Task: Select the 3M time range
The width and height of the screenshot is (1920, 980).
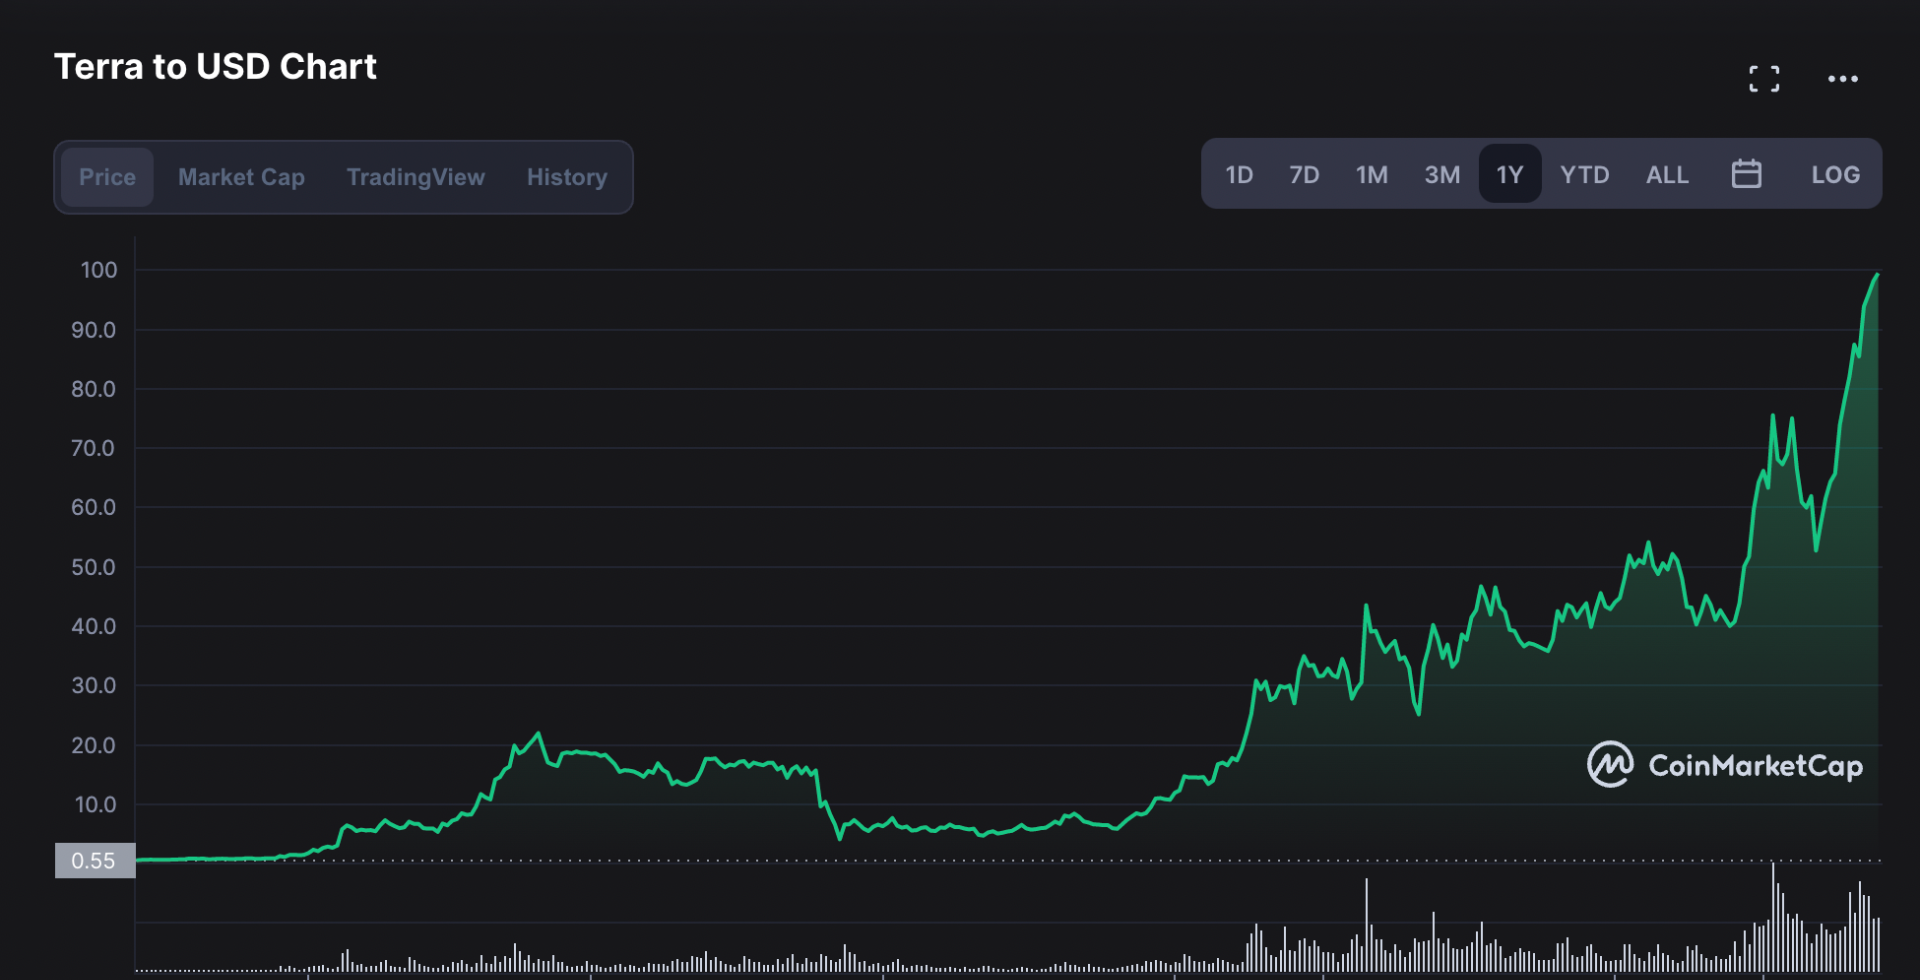Action: (1442, 173)
